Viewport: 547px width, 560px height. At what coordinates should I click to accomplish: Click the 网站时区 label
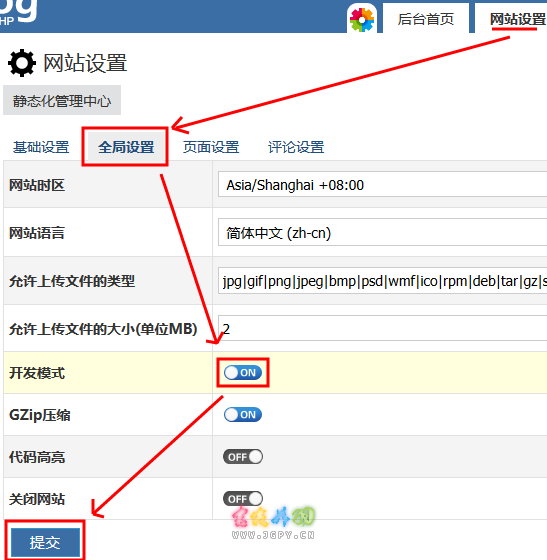click(37, 185)
